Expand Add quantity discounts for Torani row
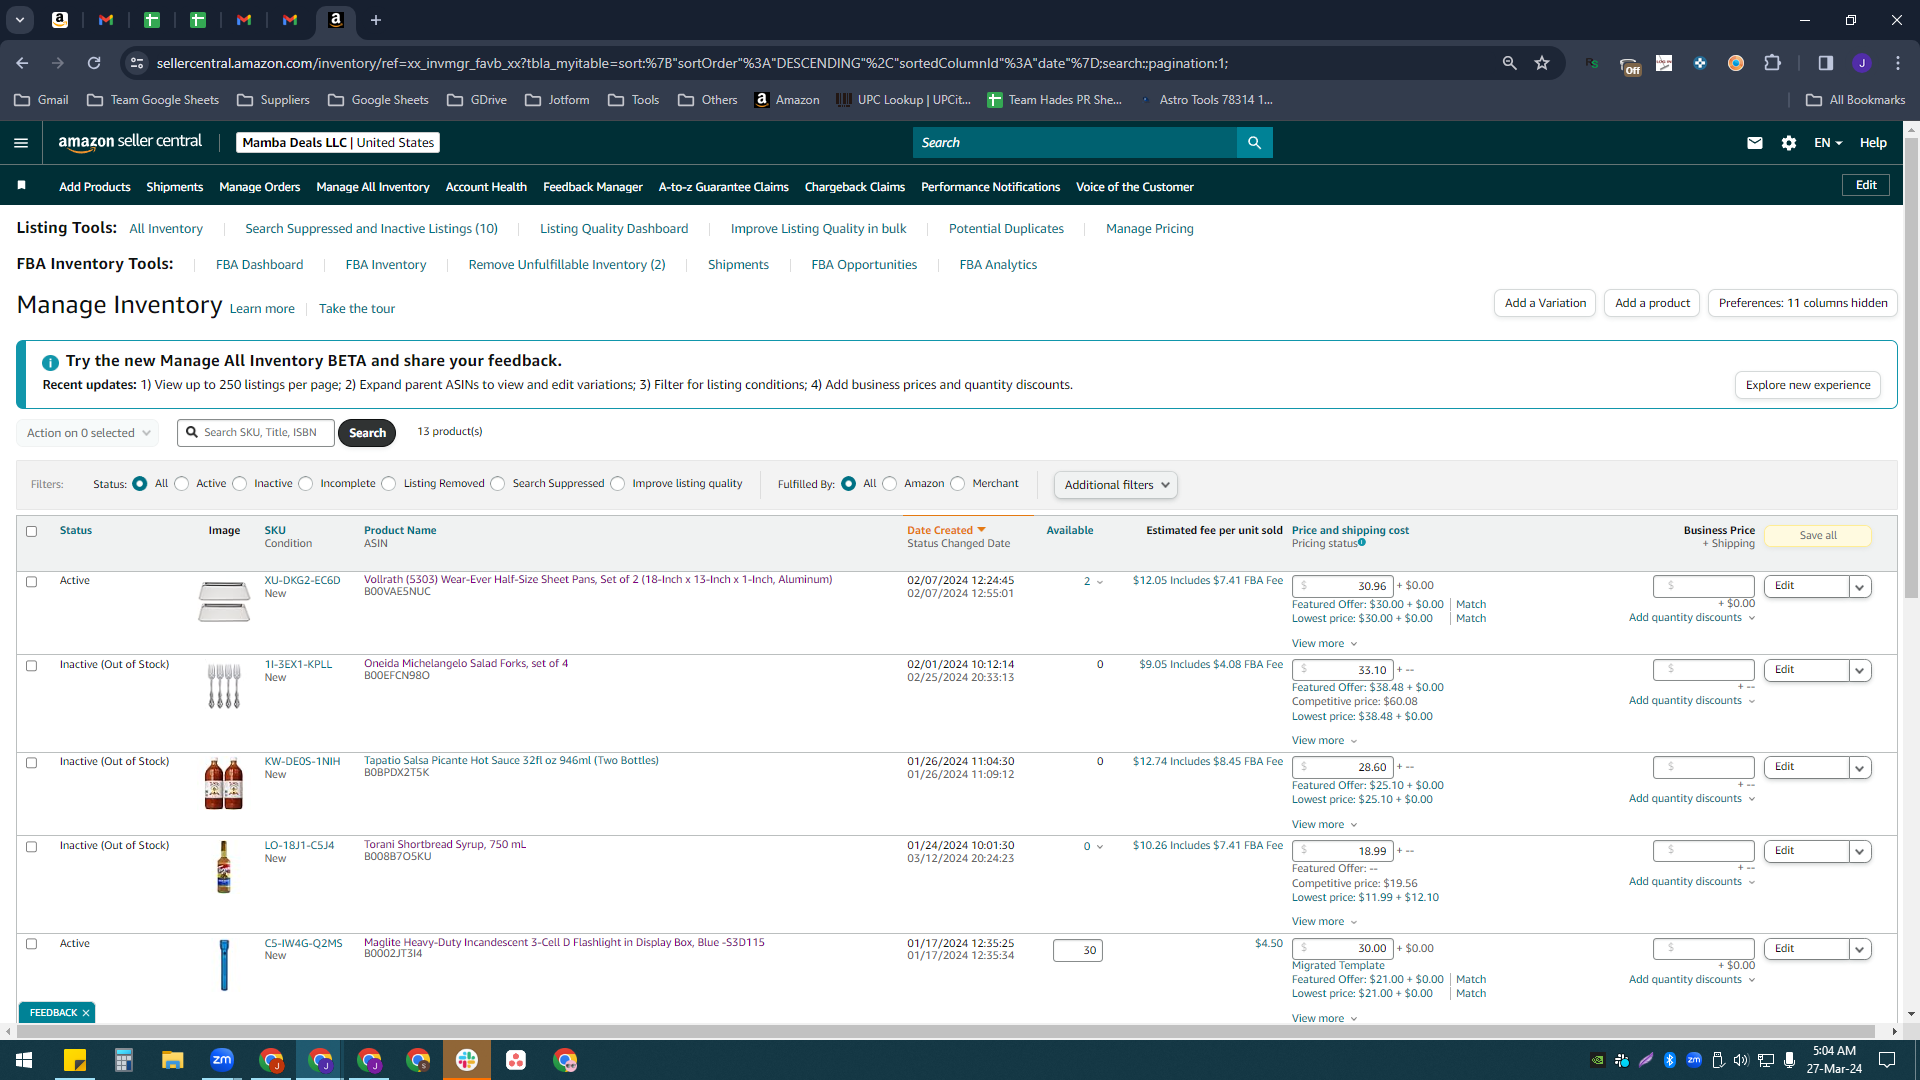1920x1080 pixels. pos(1692,882)
